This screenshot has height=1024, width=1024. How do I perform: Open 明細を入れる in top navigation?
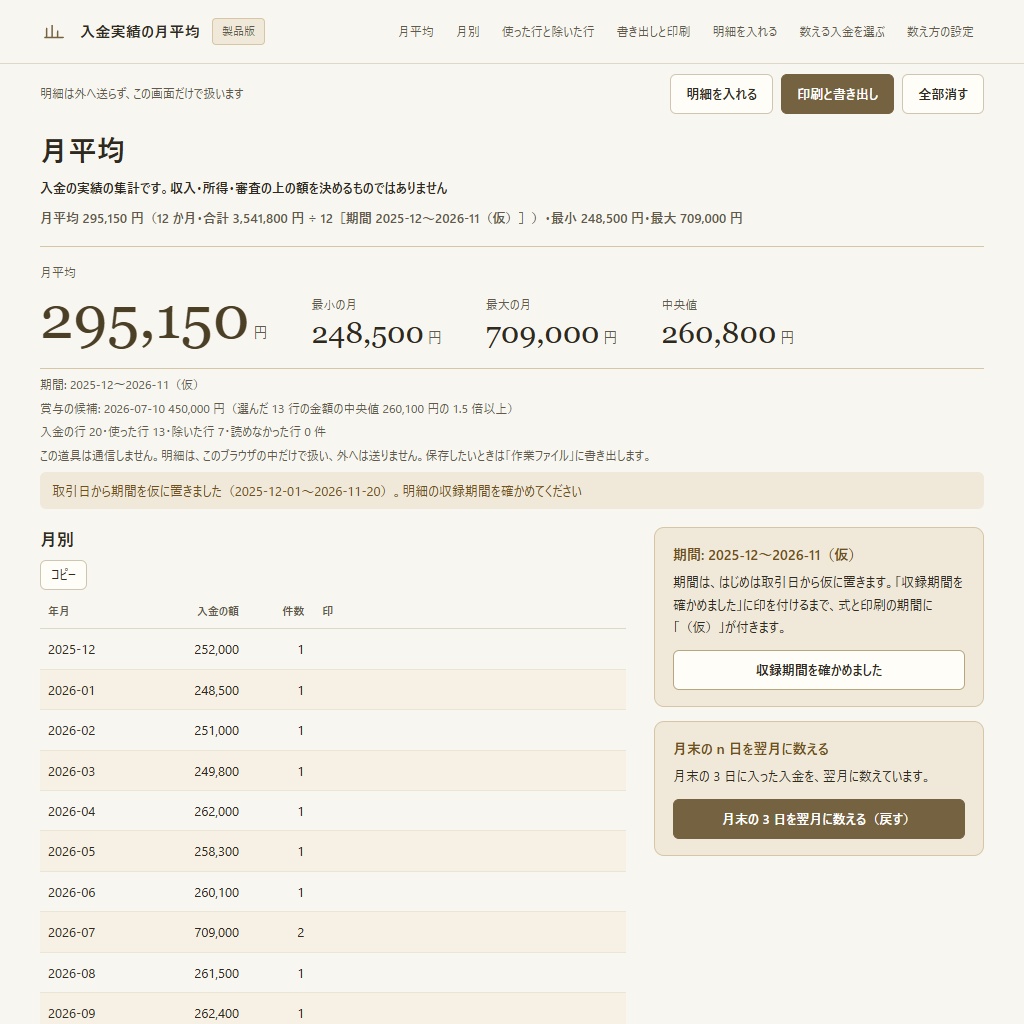click(x=744, y=31)
